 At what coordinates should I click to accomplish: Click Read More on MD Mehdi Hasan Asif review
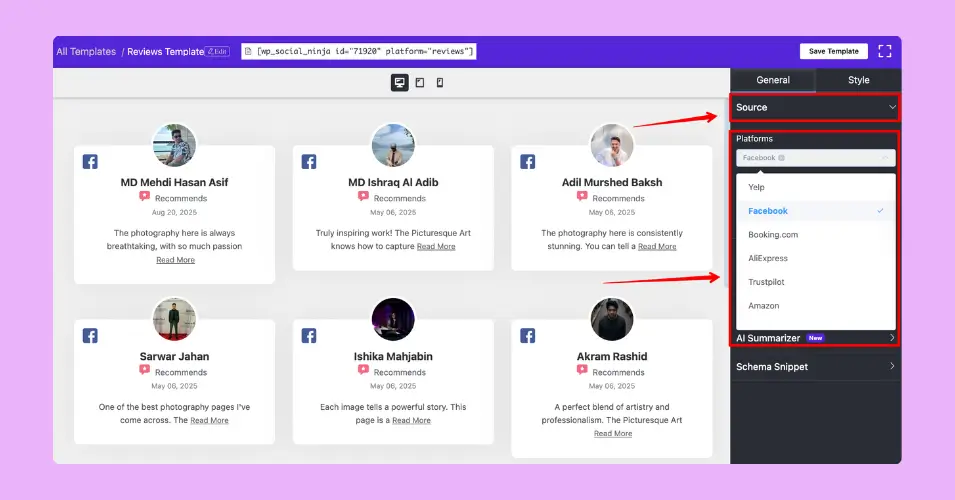coord(175,260)
